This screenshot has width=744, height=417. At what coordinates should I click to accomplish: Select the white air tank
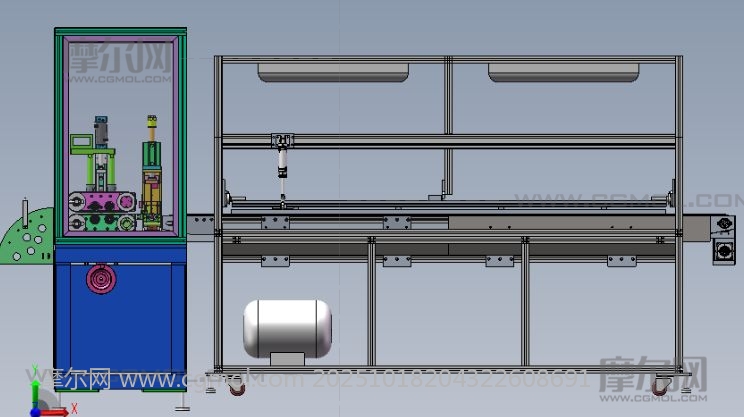[287, 326]
